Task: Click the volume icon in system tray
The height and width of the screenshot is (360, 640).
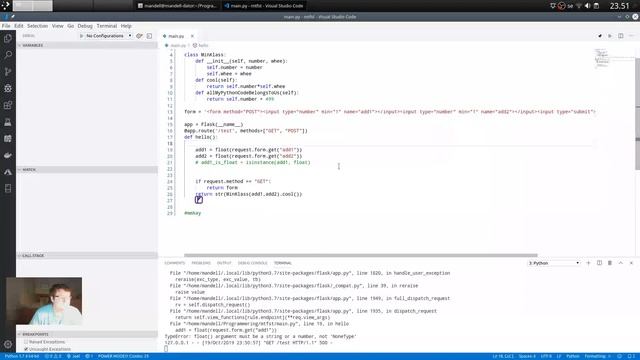Action: [x=587, y=6]
